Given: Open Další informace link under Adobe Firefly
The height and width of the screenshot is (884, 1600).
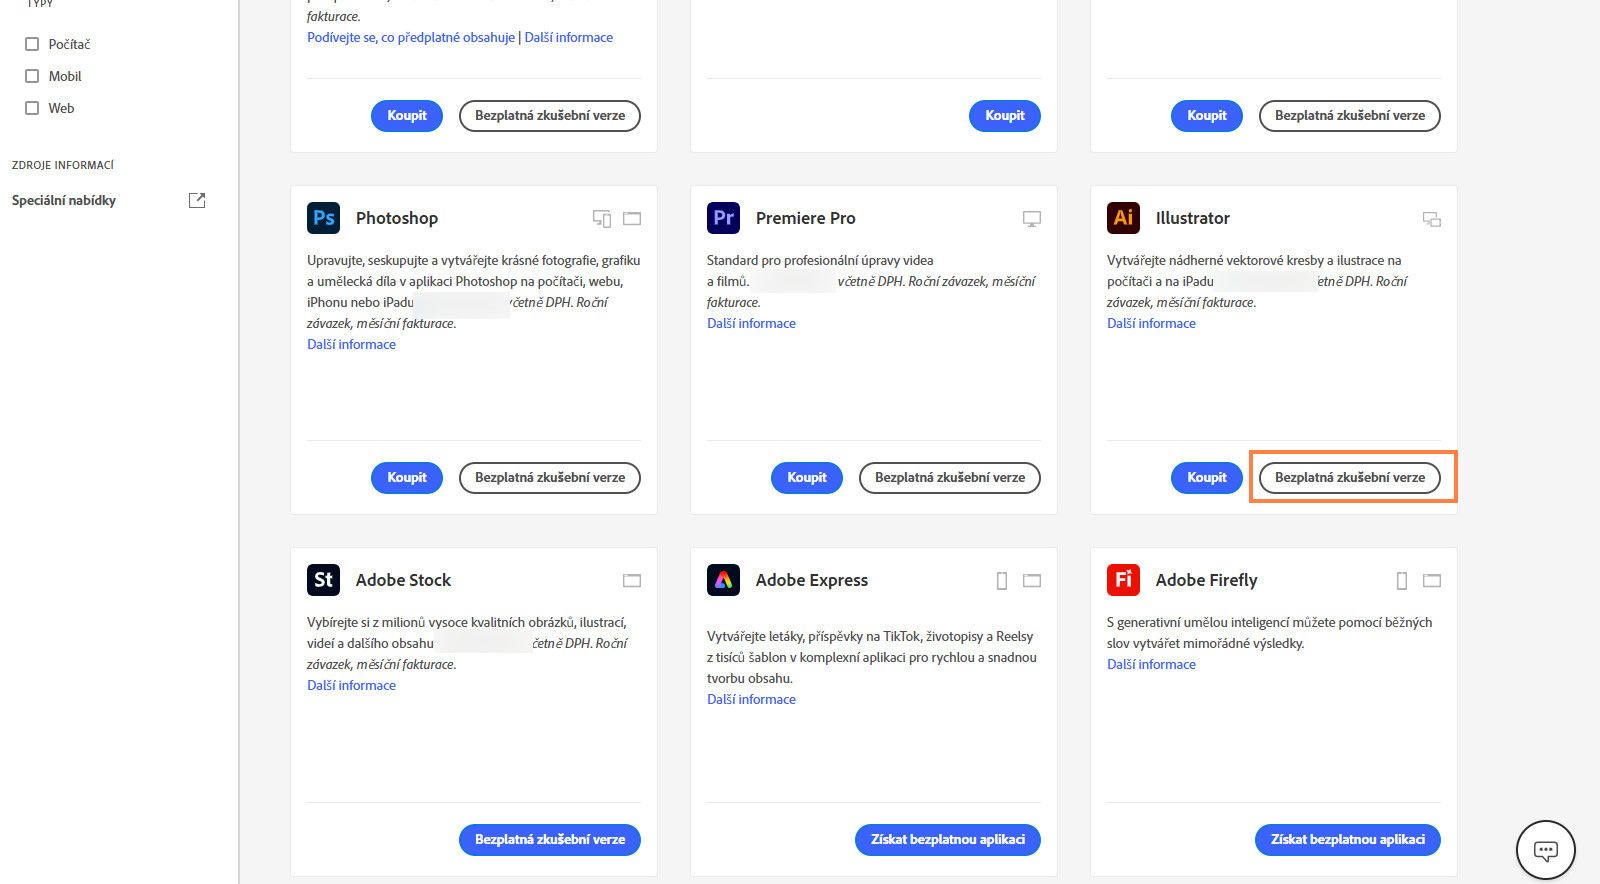Looking at the screenshot, I should coord(1151,664).
